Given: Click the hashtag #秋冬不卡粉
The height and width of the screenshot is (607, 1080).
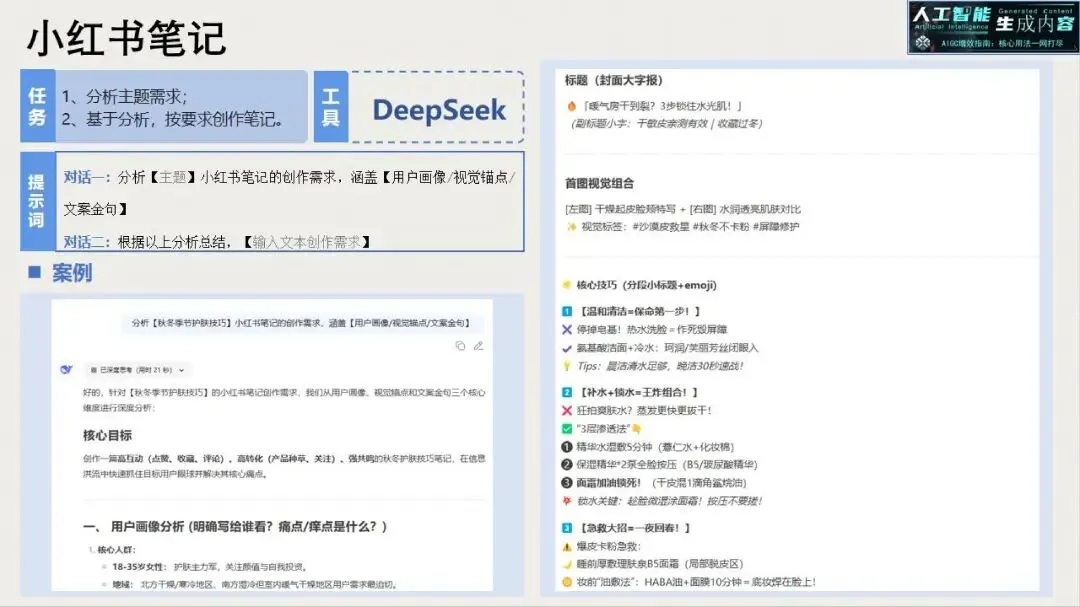Looking at the screenshot, I should coord(721,227).
